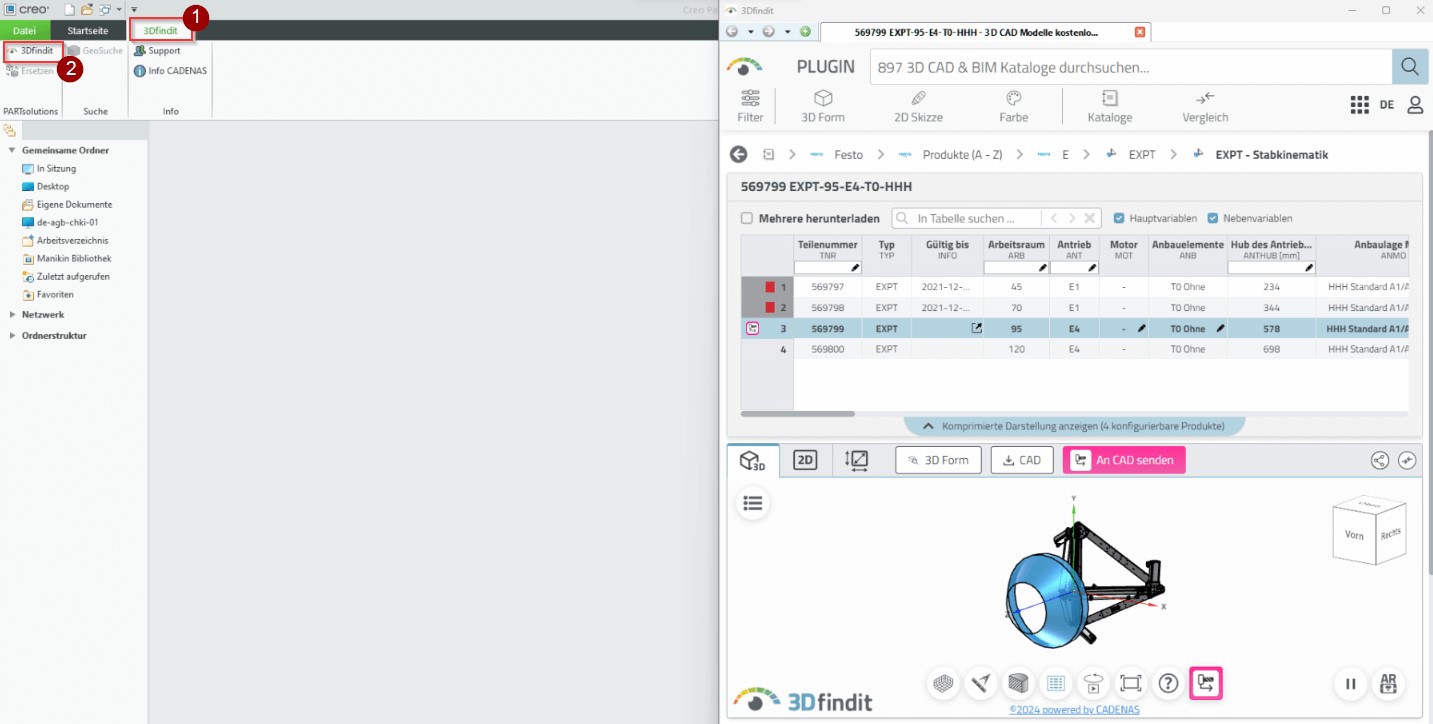This screenshot has width=1433, height=724.
Task: Expand the Creo quick access customize arrow
Action: [x=134, y=9]
